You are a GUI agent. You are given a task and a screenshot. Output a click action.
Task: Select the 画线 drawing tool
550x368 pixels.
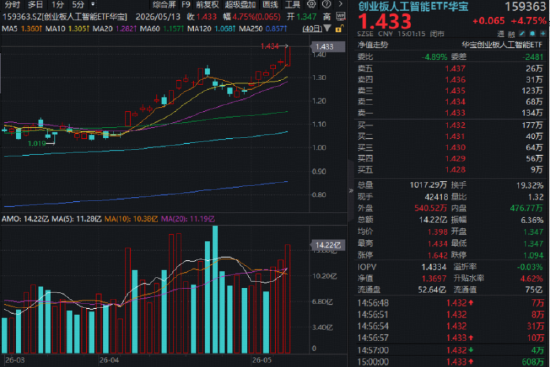(x=270, y=5)
